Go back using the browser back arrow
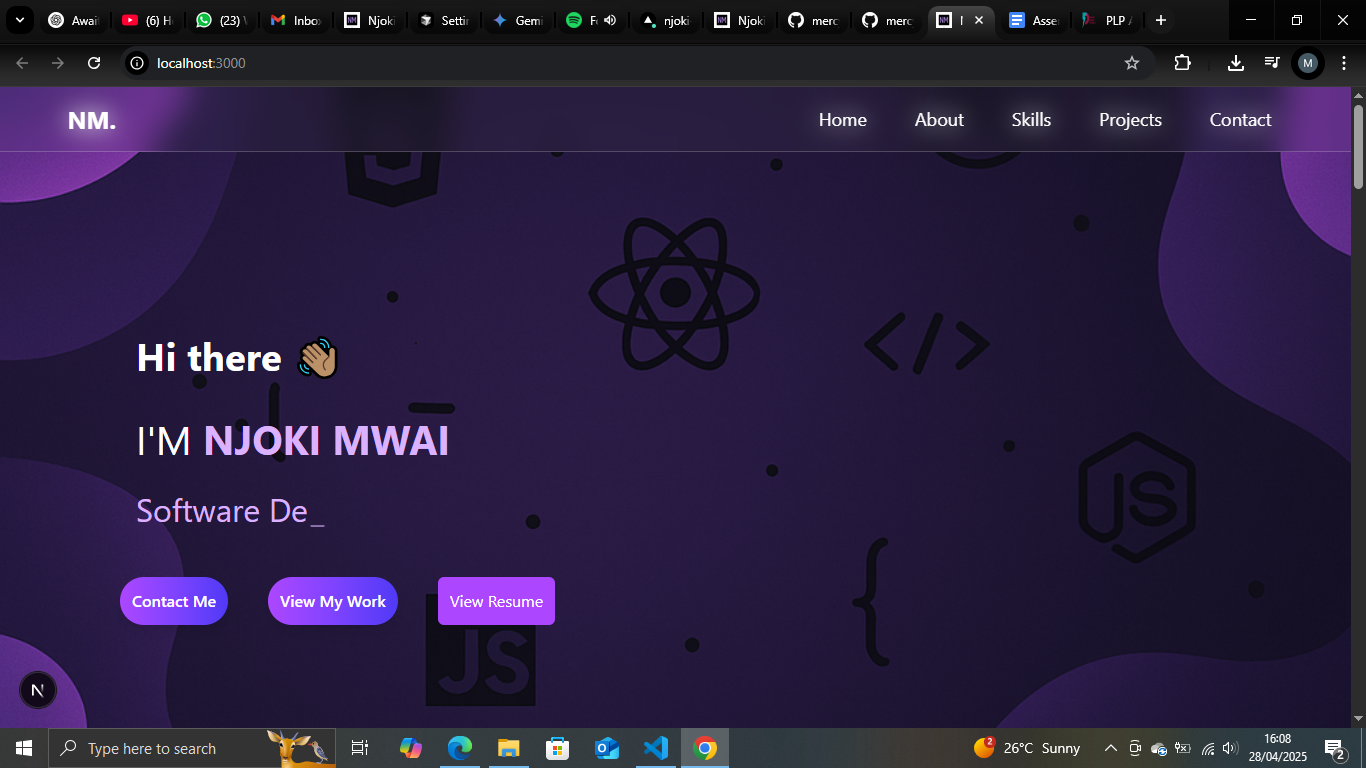Image resolution: width=1366 pixels, height=768 pixels. click(x=22, y=63)
